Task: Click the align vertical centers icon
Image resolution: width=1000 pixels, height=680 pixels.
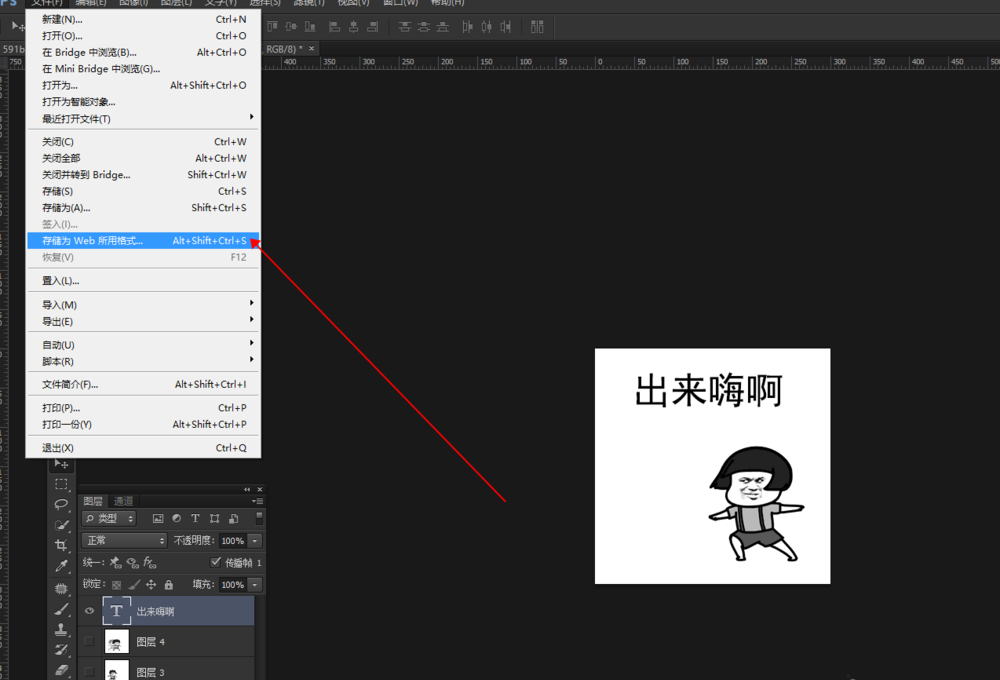Action: point(291,27)
